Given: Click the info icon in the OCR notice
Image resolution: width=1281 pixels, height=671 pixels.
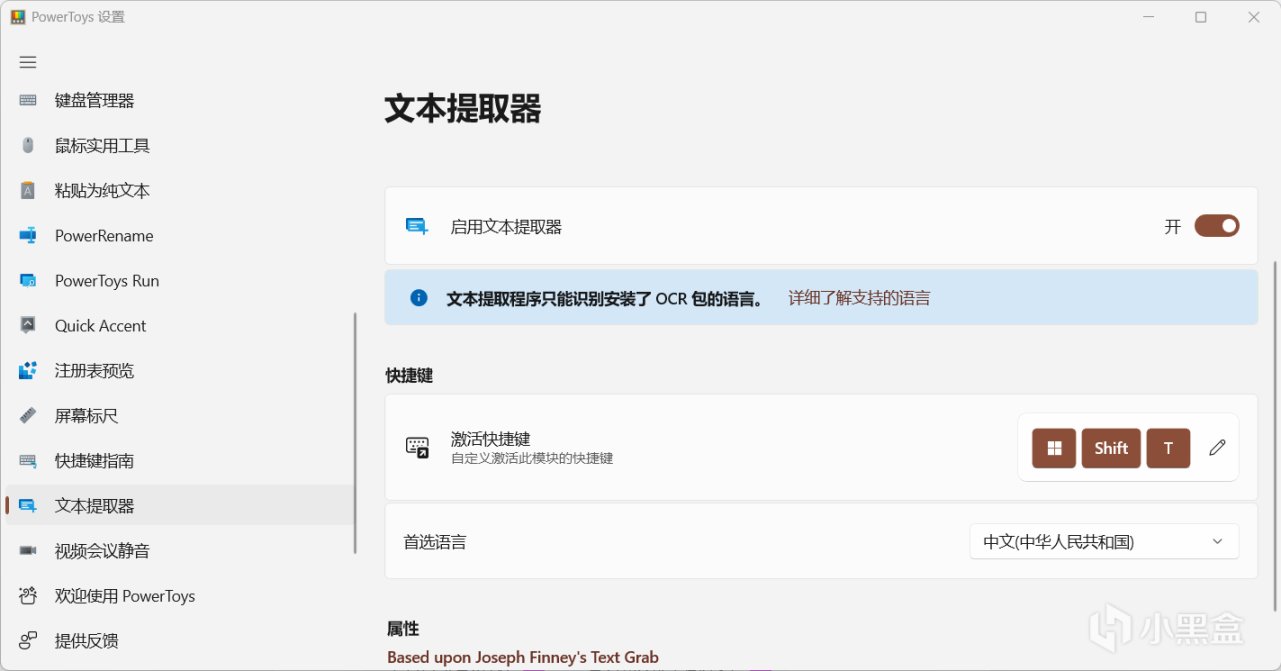Looking at the screenshot, I should point(419,298).
